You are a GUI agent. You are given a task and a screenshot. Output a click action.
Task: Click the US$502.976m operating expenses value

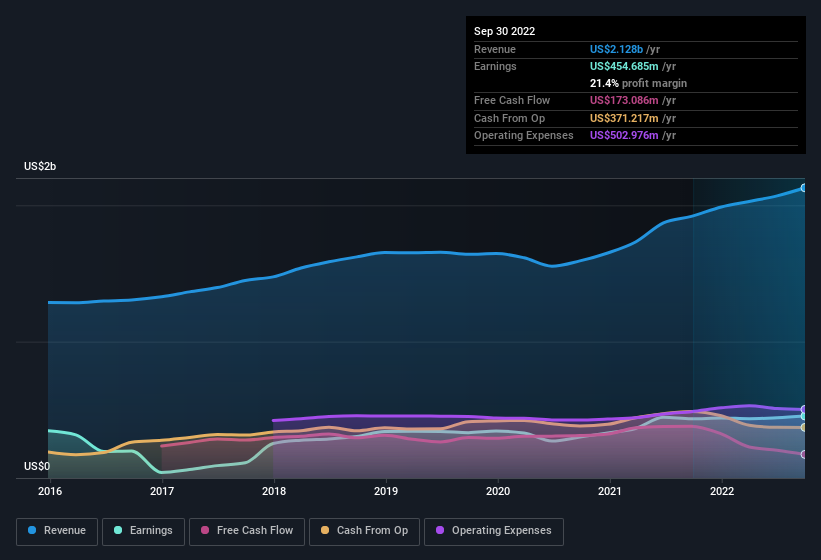[x=624, y=136]
